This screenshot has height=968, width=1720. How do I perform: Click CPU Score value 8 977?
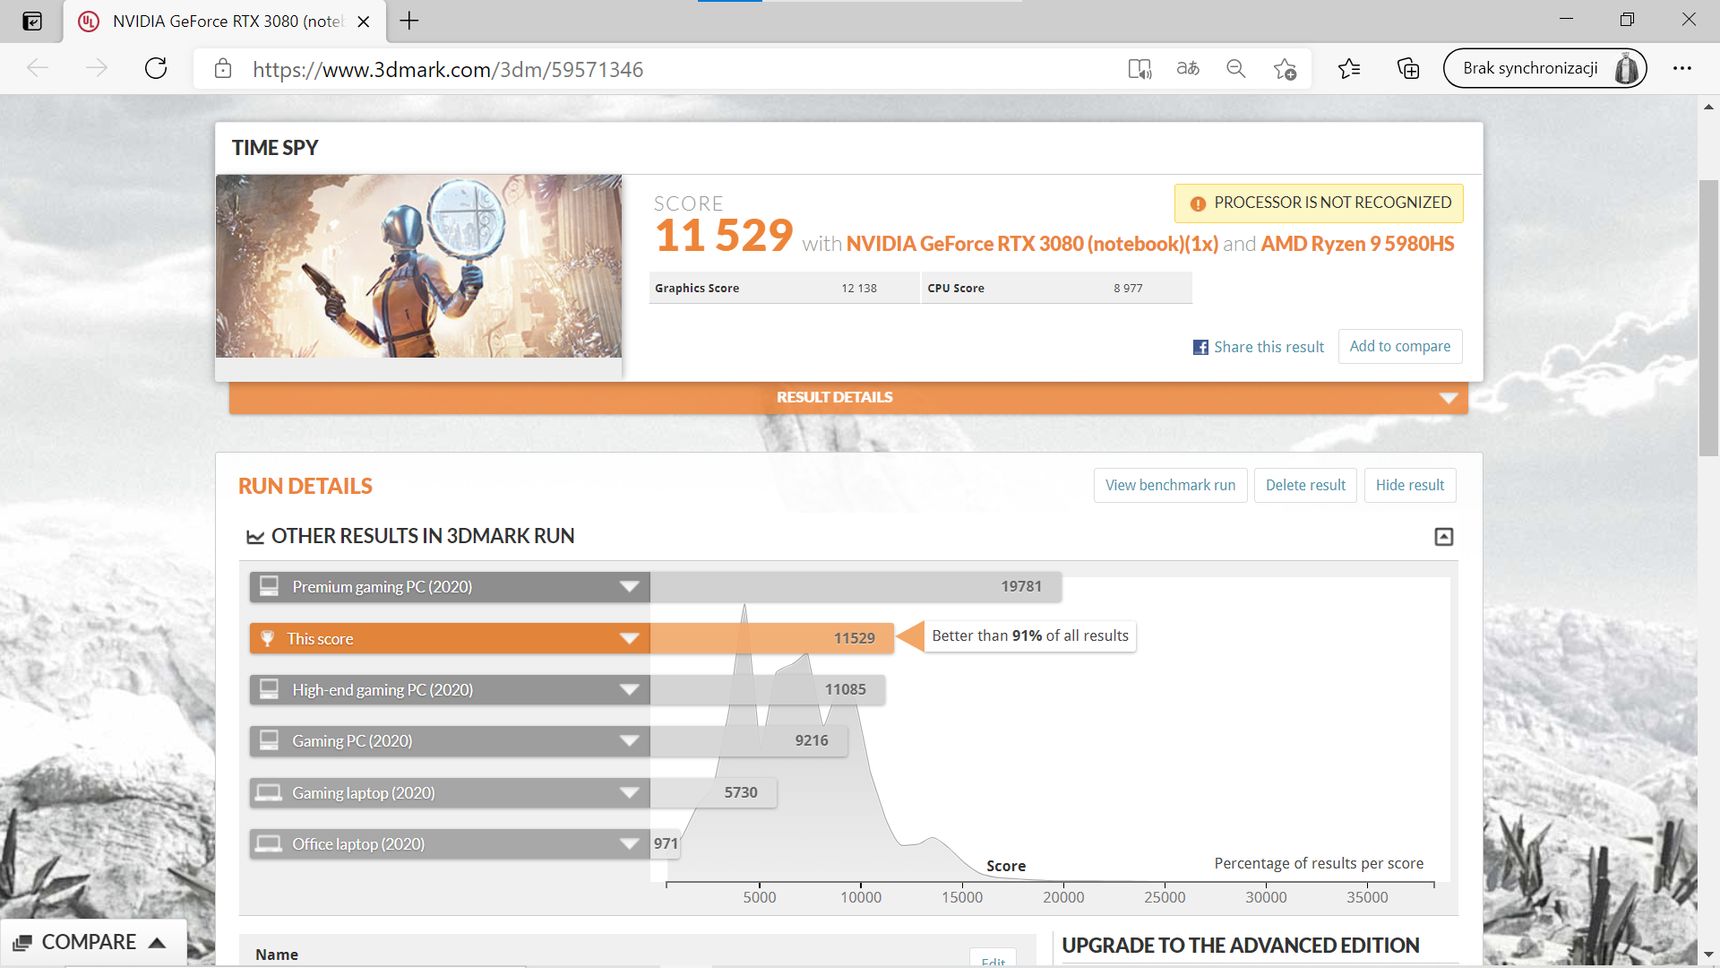(x=1128, y=288)
